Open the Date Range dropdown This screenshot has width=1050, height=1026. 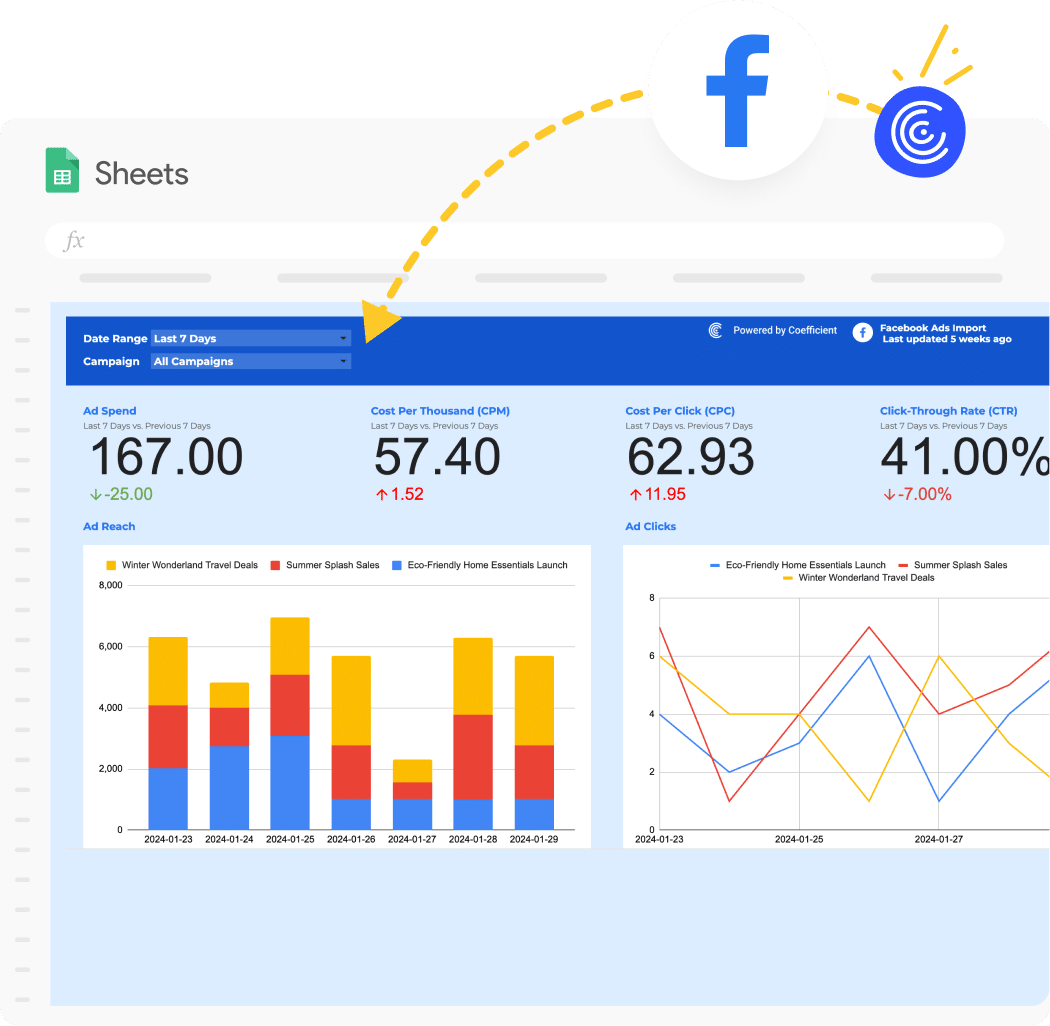point(250,338)
